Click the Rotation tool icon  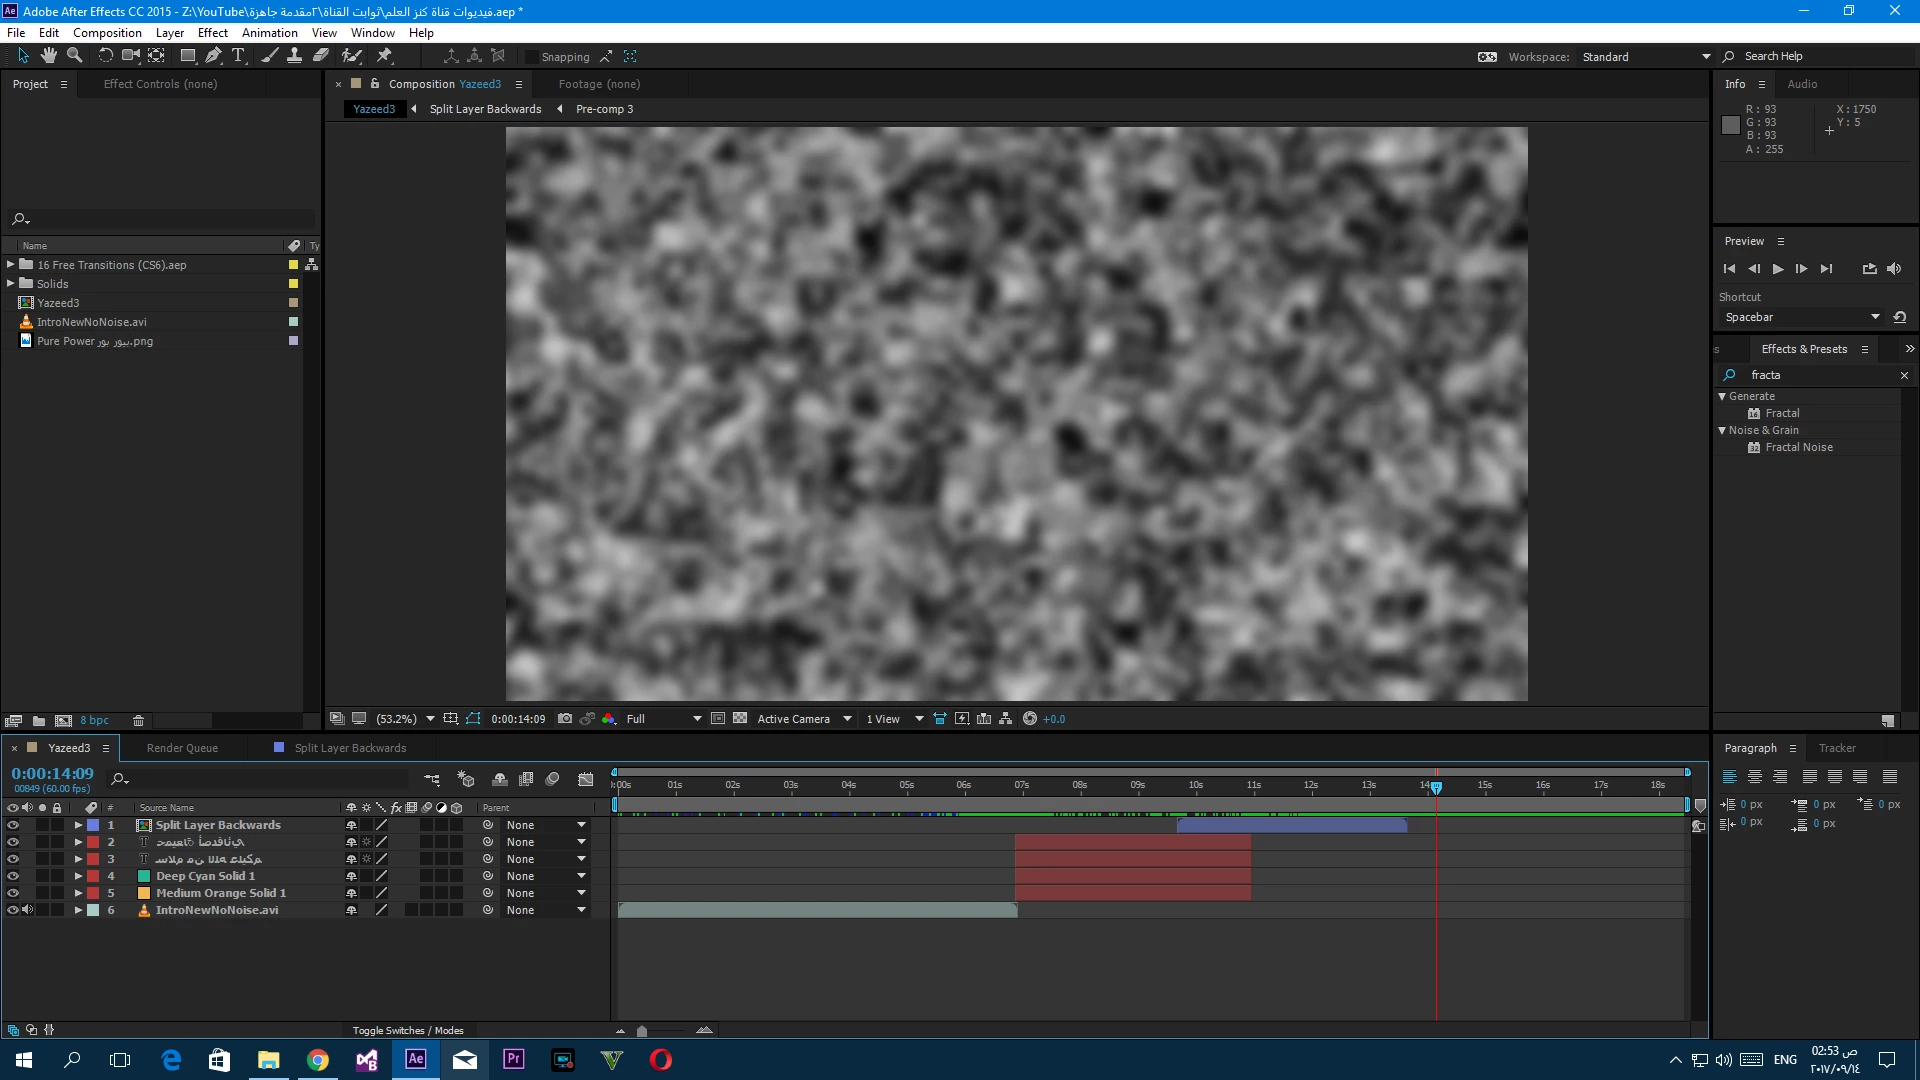[105, 56]
